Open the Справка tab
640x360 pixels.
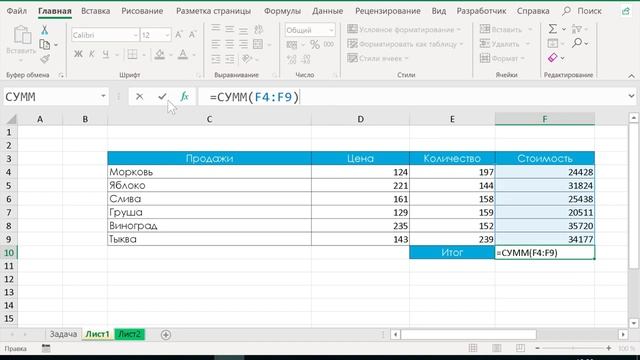(x=533, y=11)
